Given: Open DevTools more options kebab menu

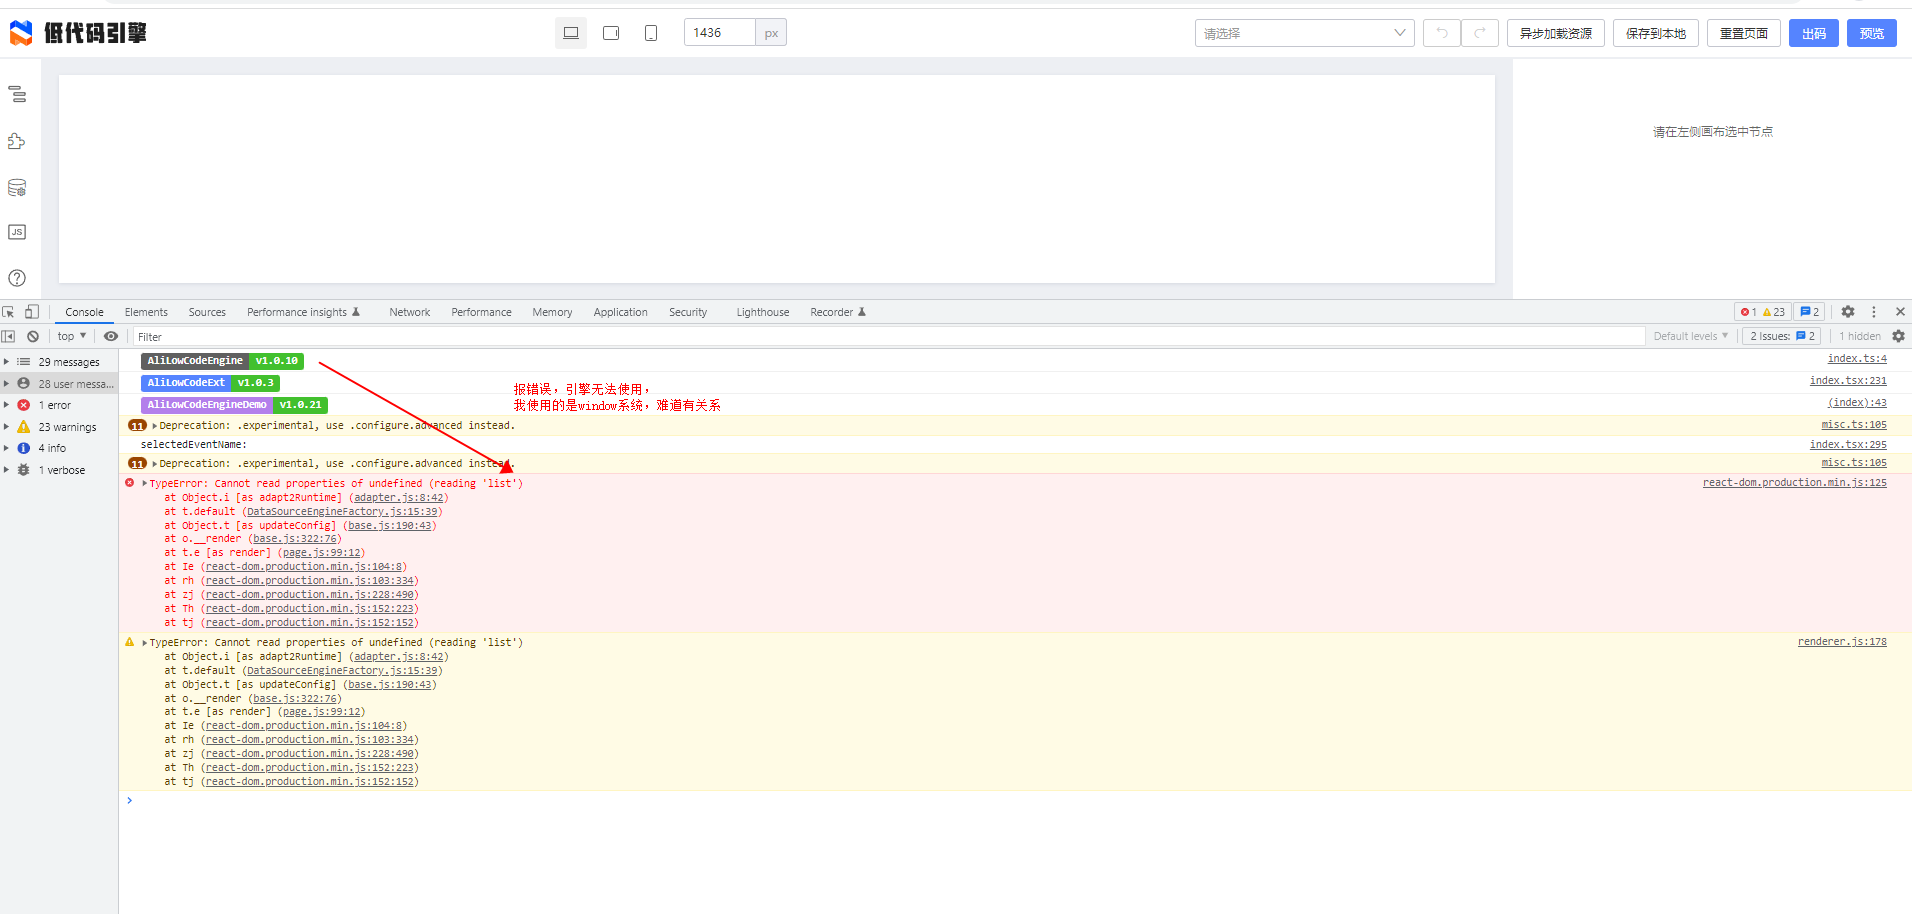Looking at the screenshot, I should (1874, 312).
